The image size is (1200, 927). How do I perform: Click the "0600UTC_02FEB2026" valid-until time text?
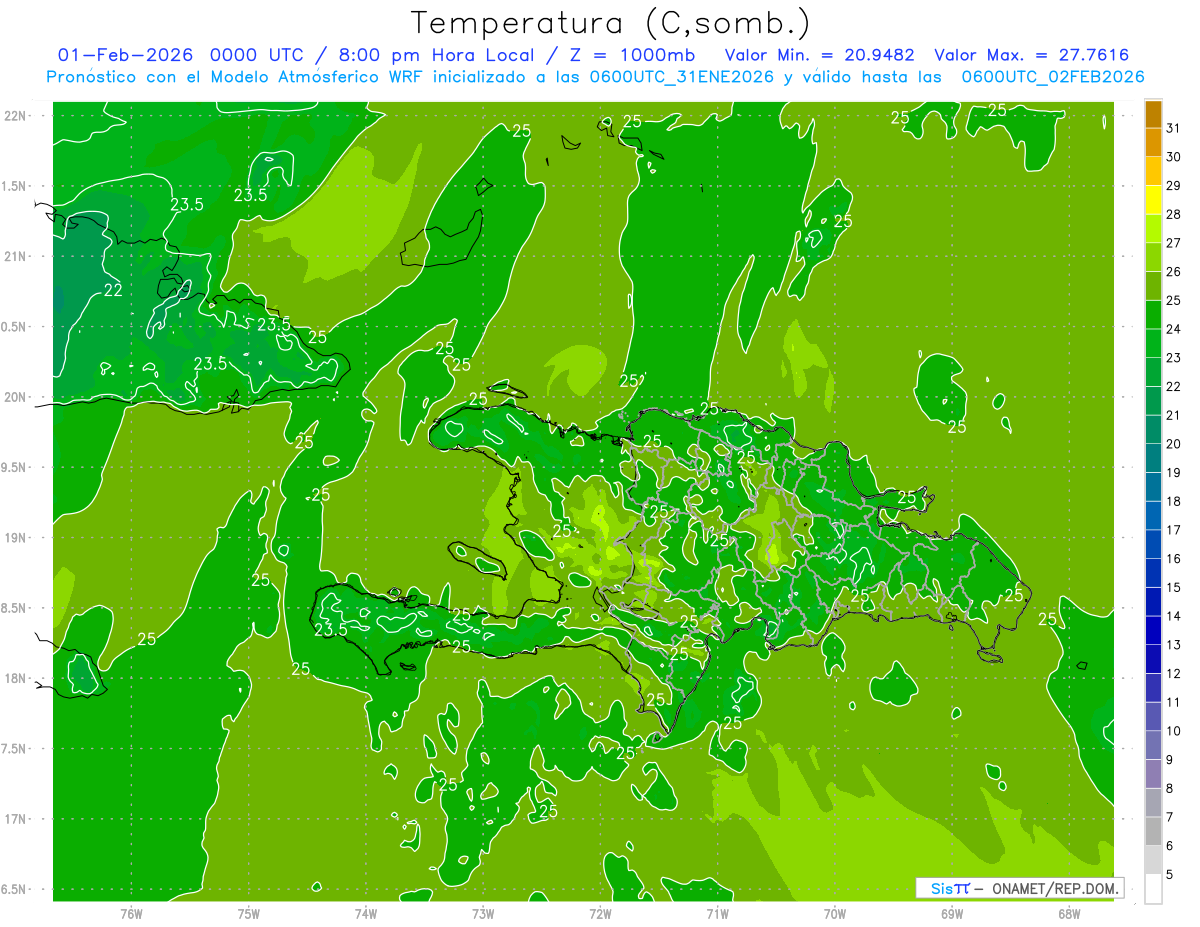(1053, 77)
